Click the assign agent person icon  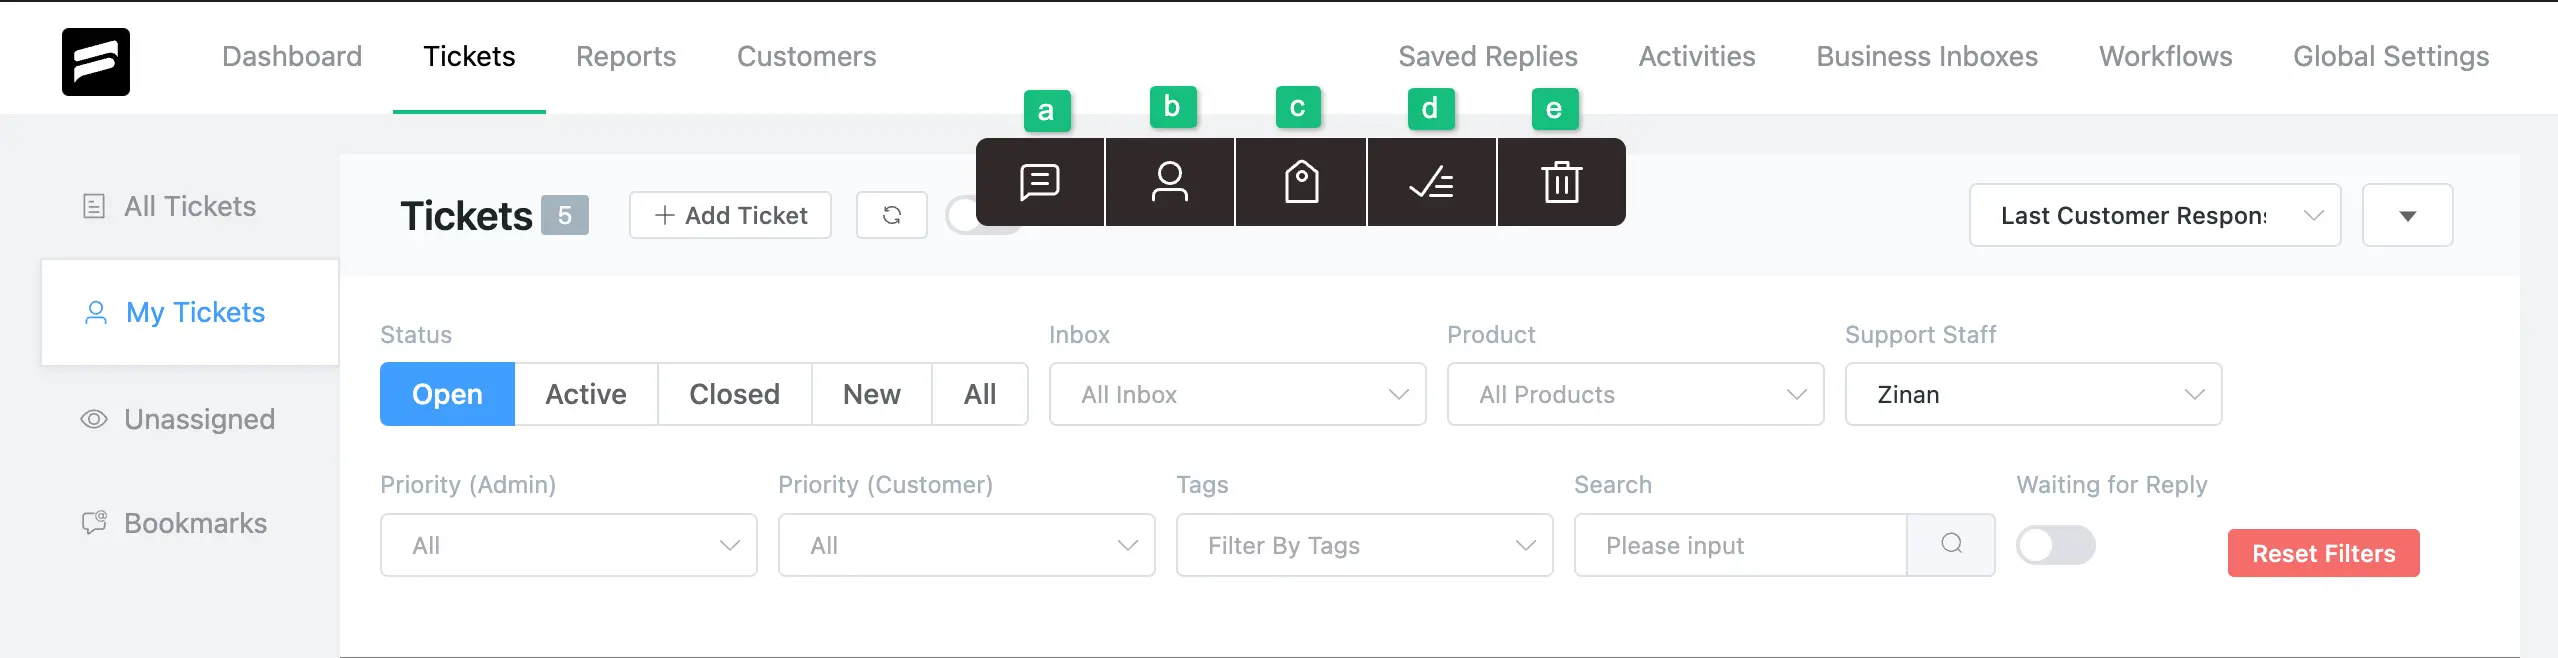[1170, 182]
